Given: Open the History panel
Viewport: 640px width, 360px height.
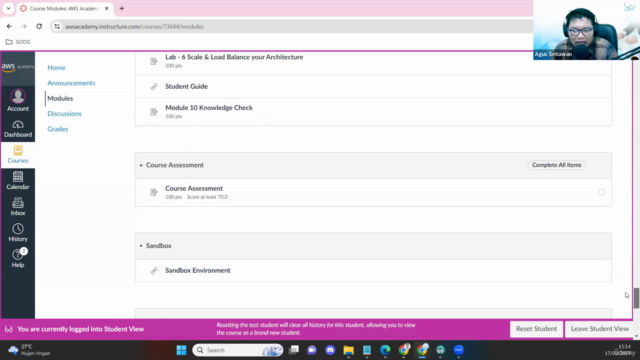Looking at the screenshot, I should [x=18, y=233].
